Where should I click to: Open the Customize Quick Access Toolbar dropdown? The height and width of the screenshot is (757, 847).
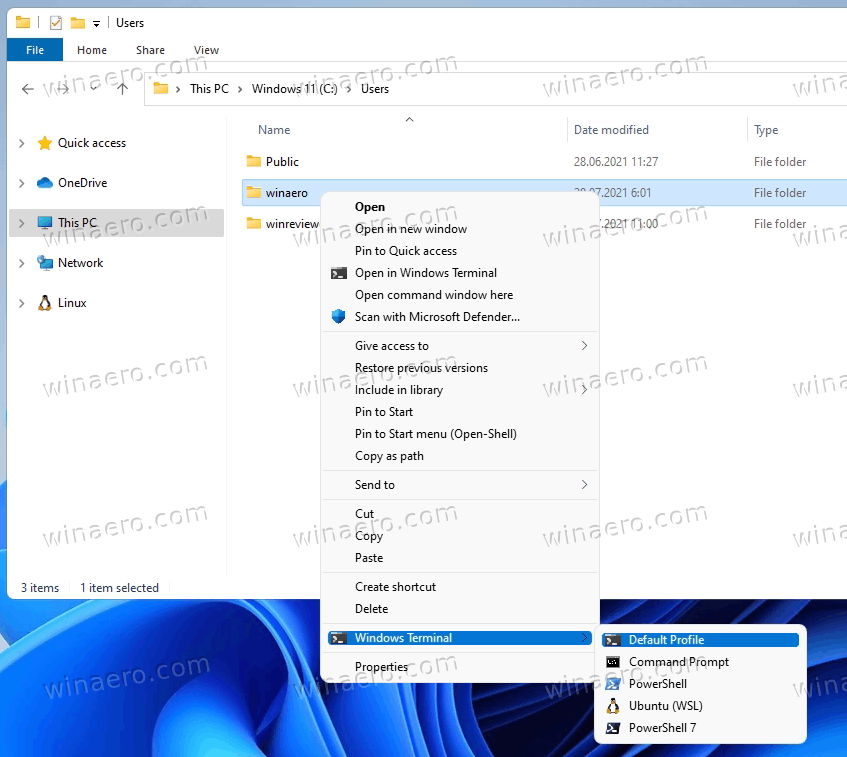click(96, 23)
